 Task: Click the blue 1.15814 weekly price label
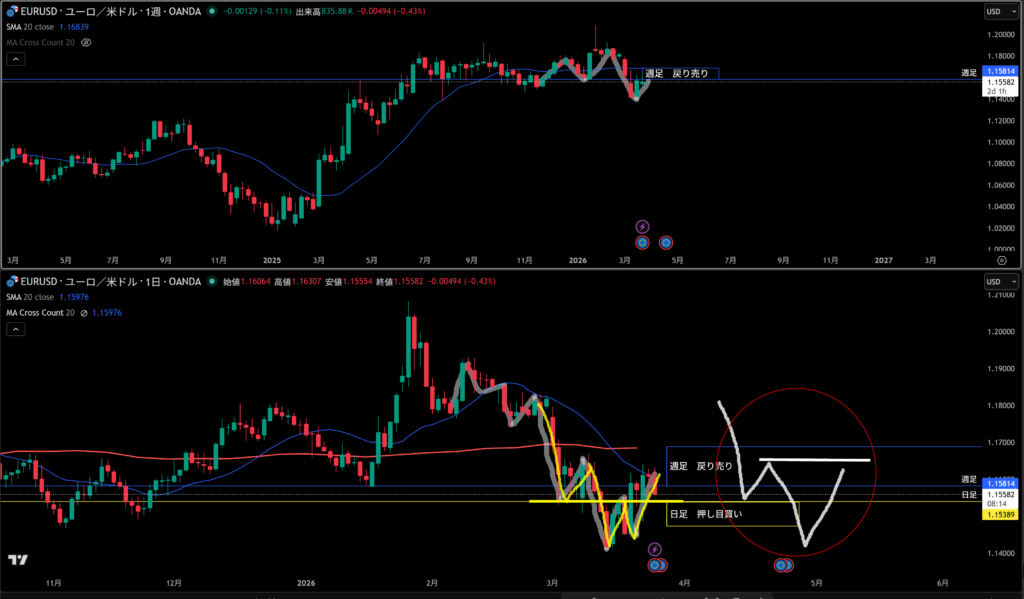click(x=1000, y=72)
